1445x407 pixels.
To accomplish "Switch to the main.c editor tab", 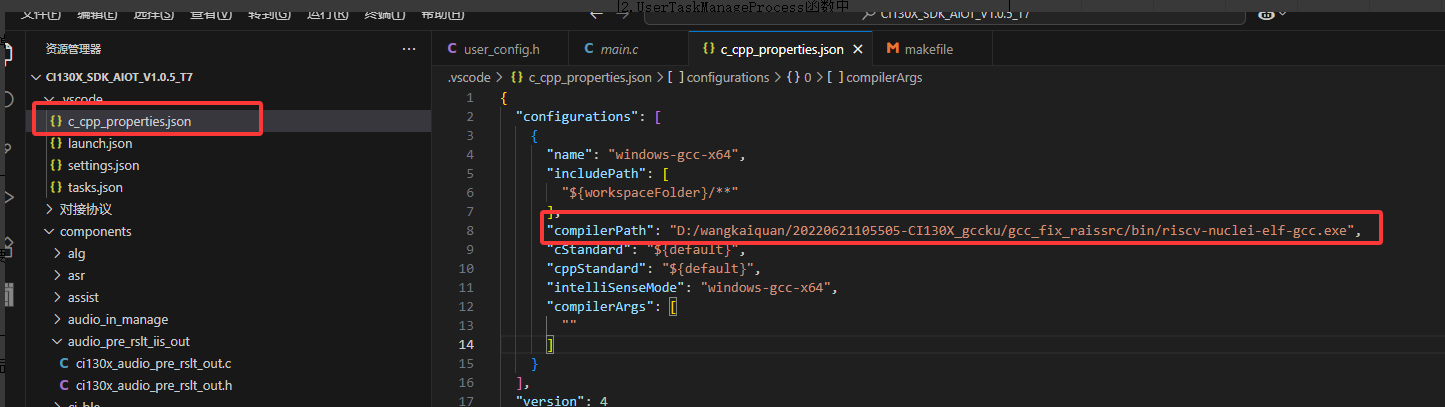I will [619, 49].
